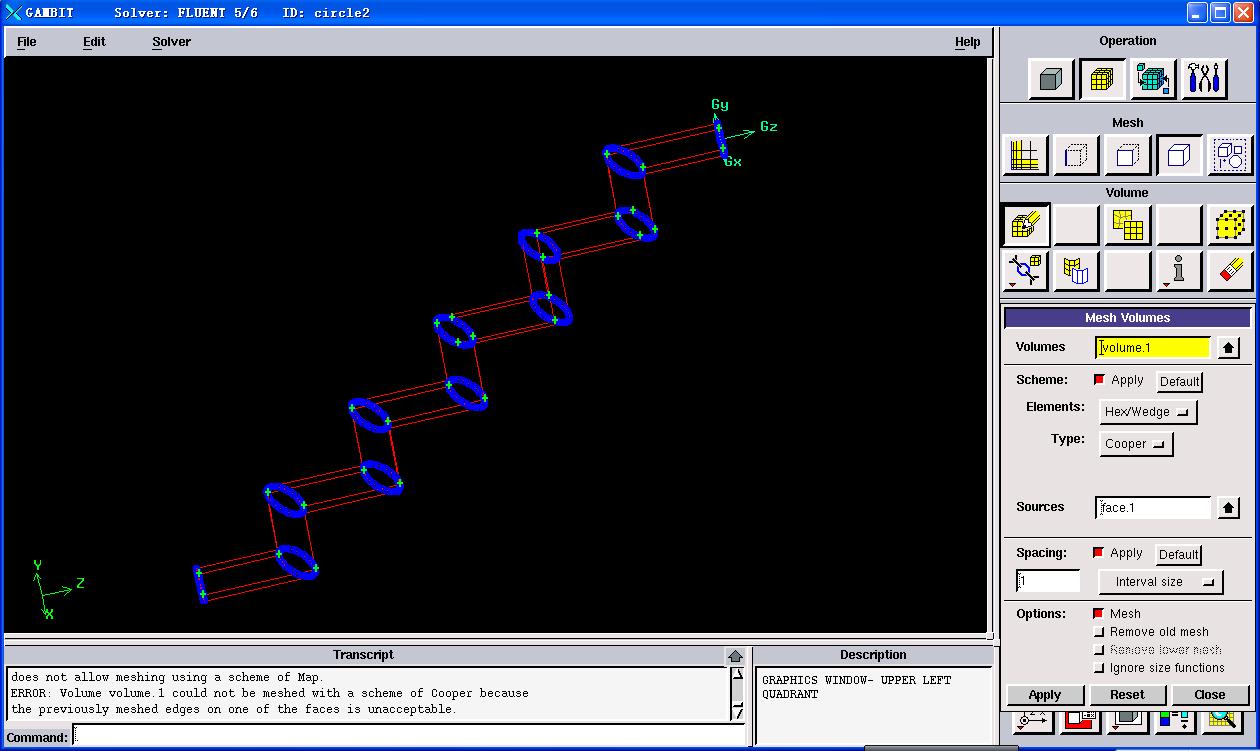Click the GRAPHICS WINDOW description text
This screenshot has width=1260, height=751.
[856, 687]
